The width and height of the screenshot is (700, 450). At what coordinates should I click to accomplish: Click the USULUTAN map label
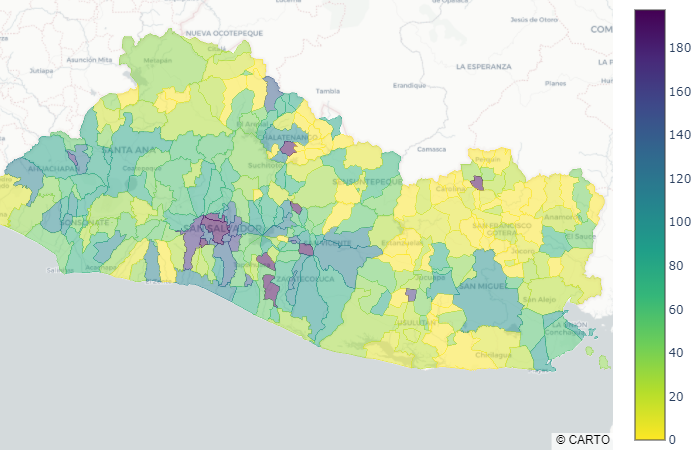pyautogui.click(x=415, y=322)
